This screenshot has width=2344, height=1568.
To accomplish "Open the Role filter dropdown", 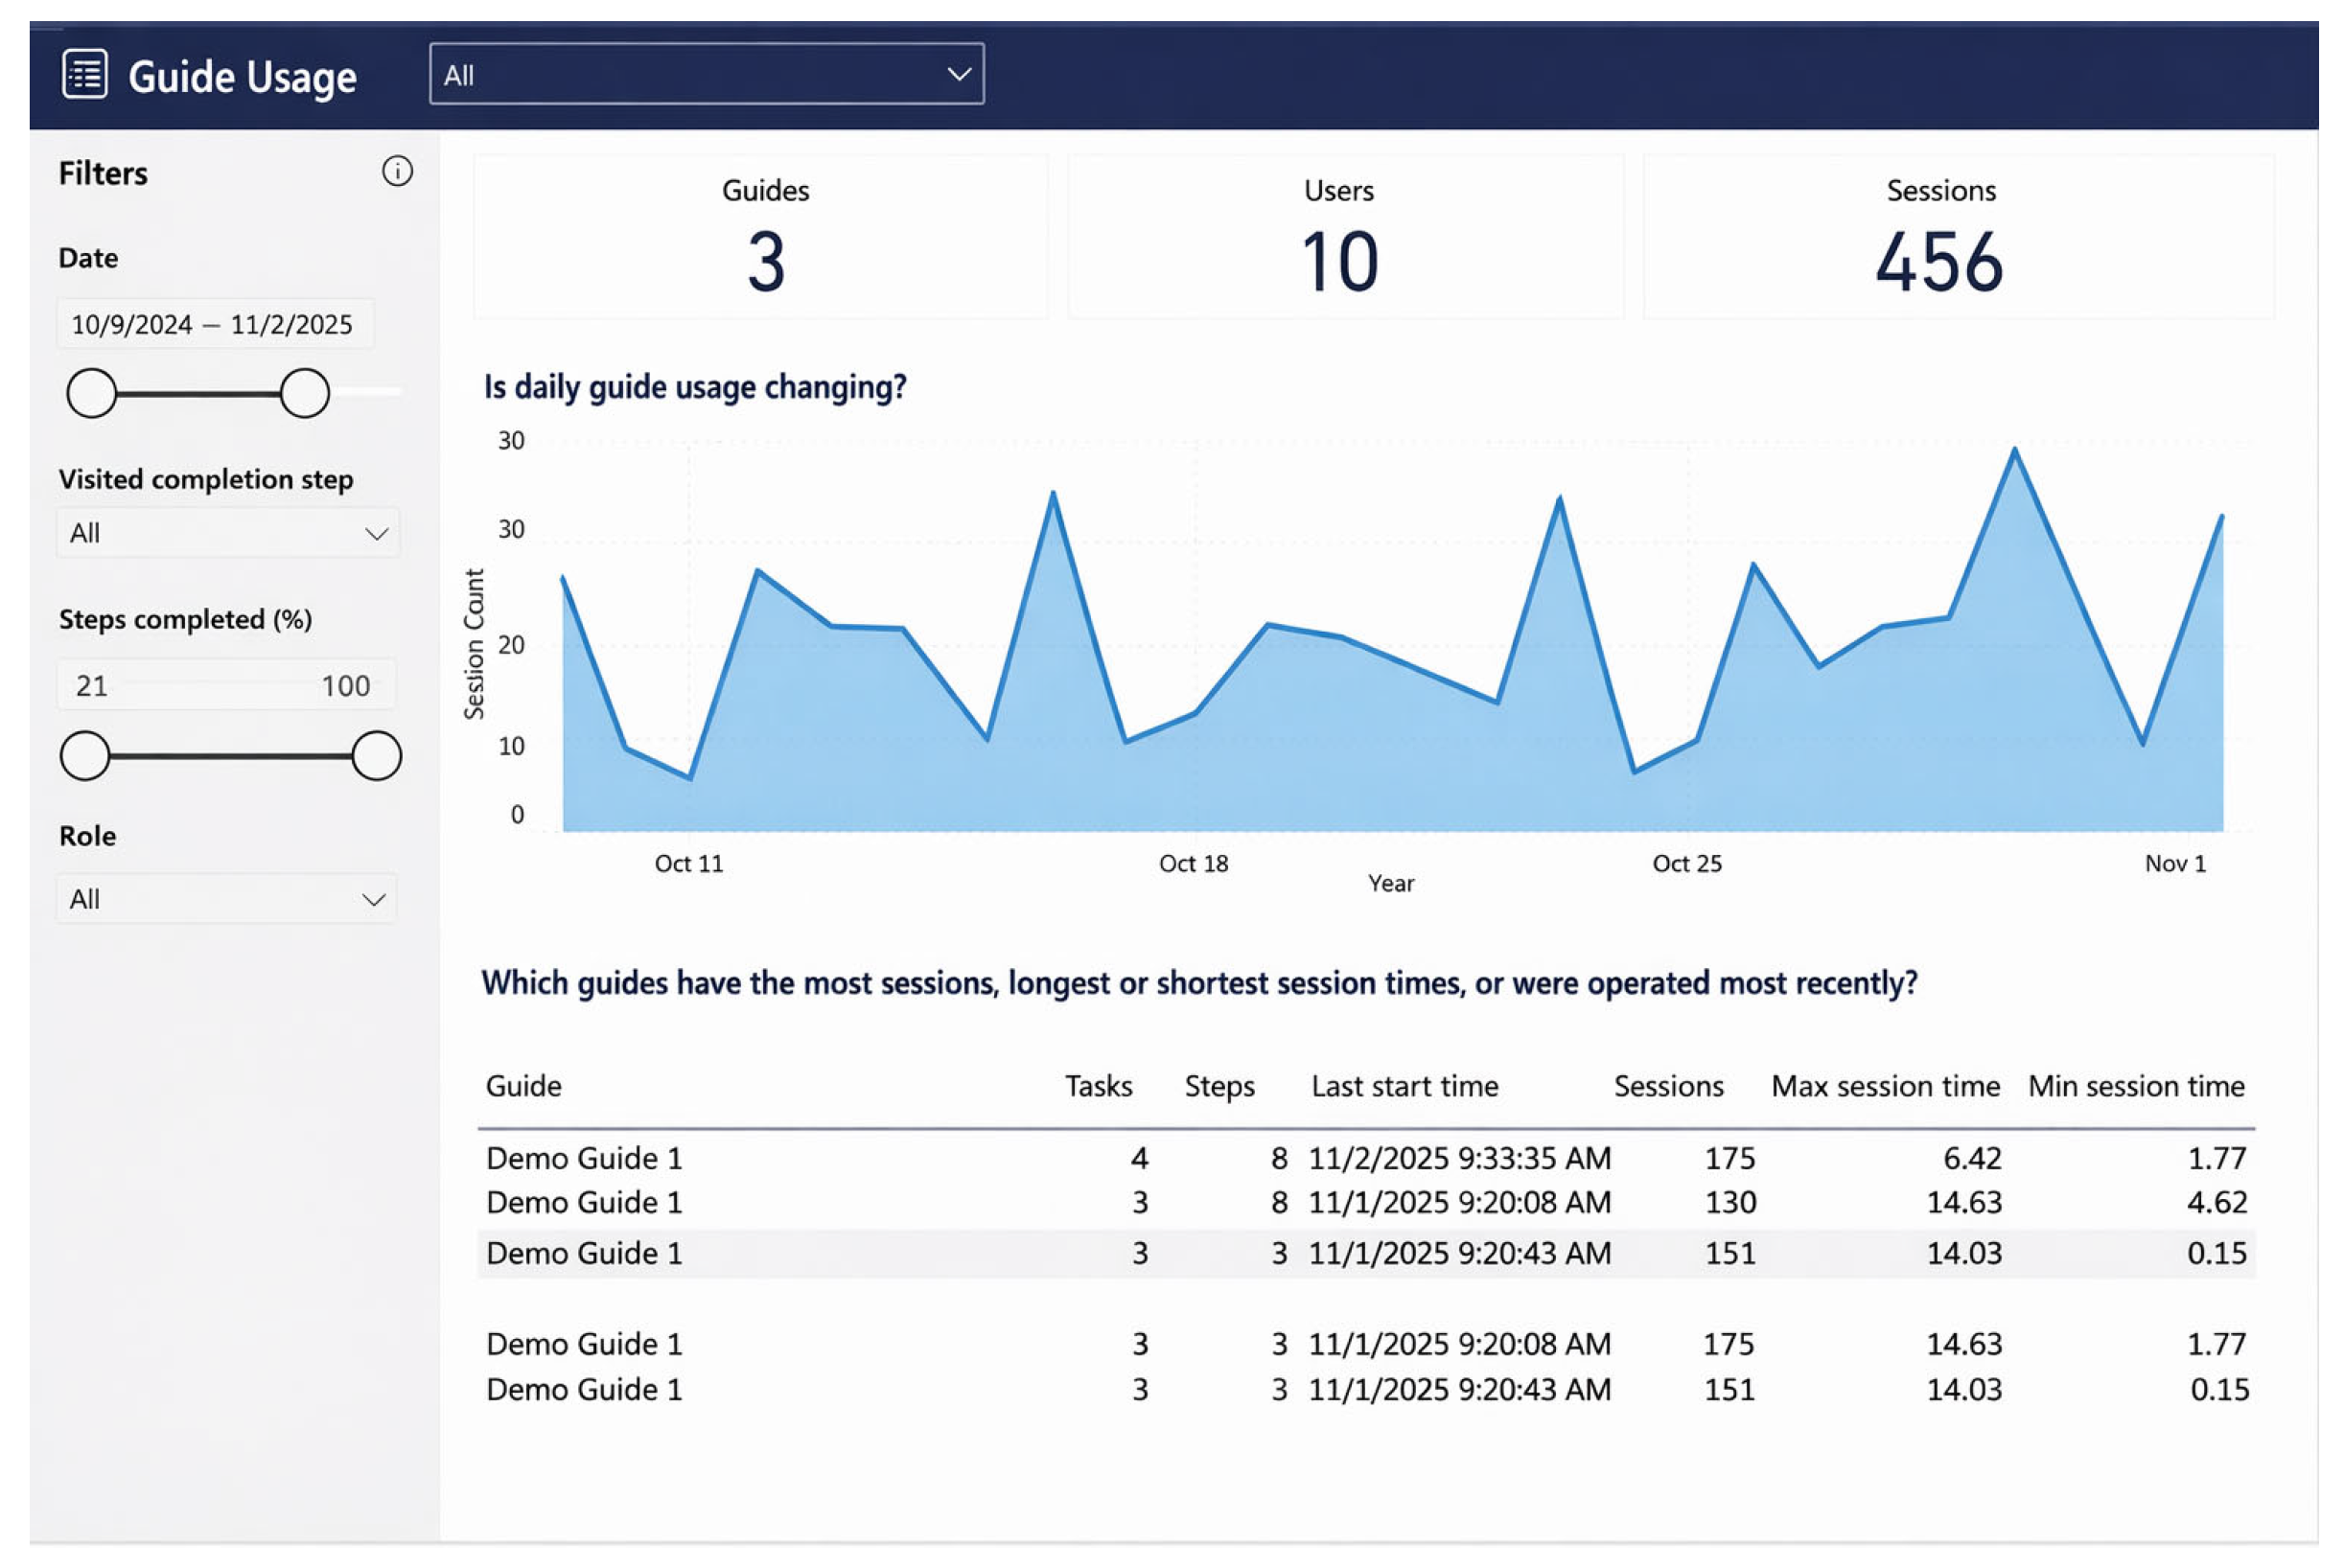I will point(227,899).
